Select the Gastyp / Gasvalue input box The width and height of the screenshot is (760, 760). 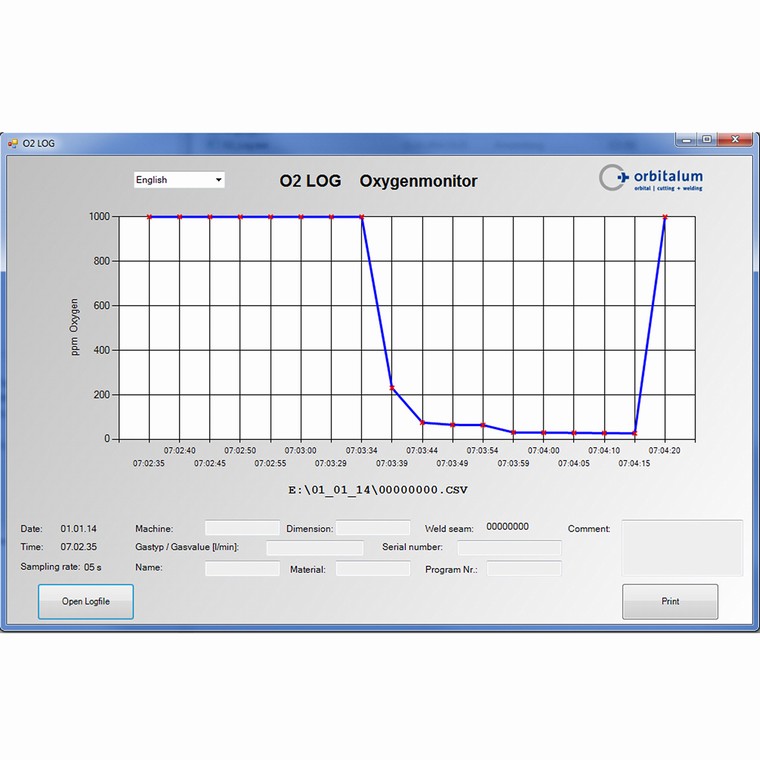tap(315, 548)
